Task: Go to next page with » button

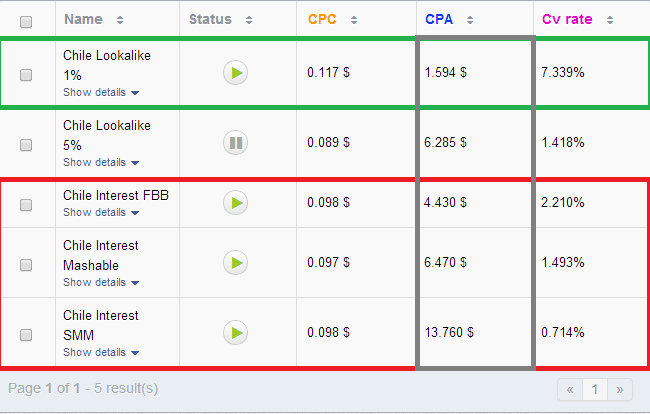Action: [619, 389]
